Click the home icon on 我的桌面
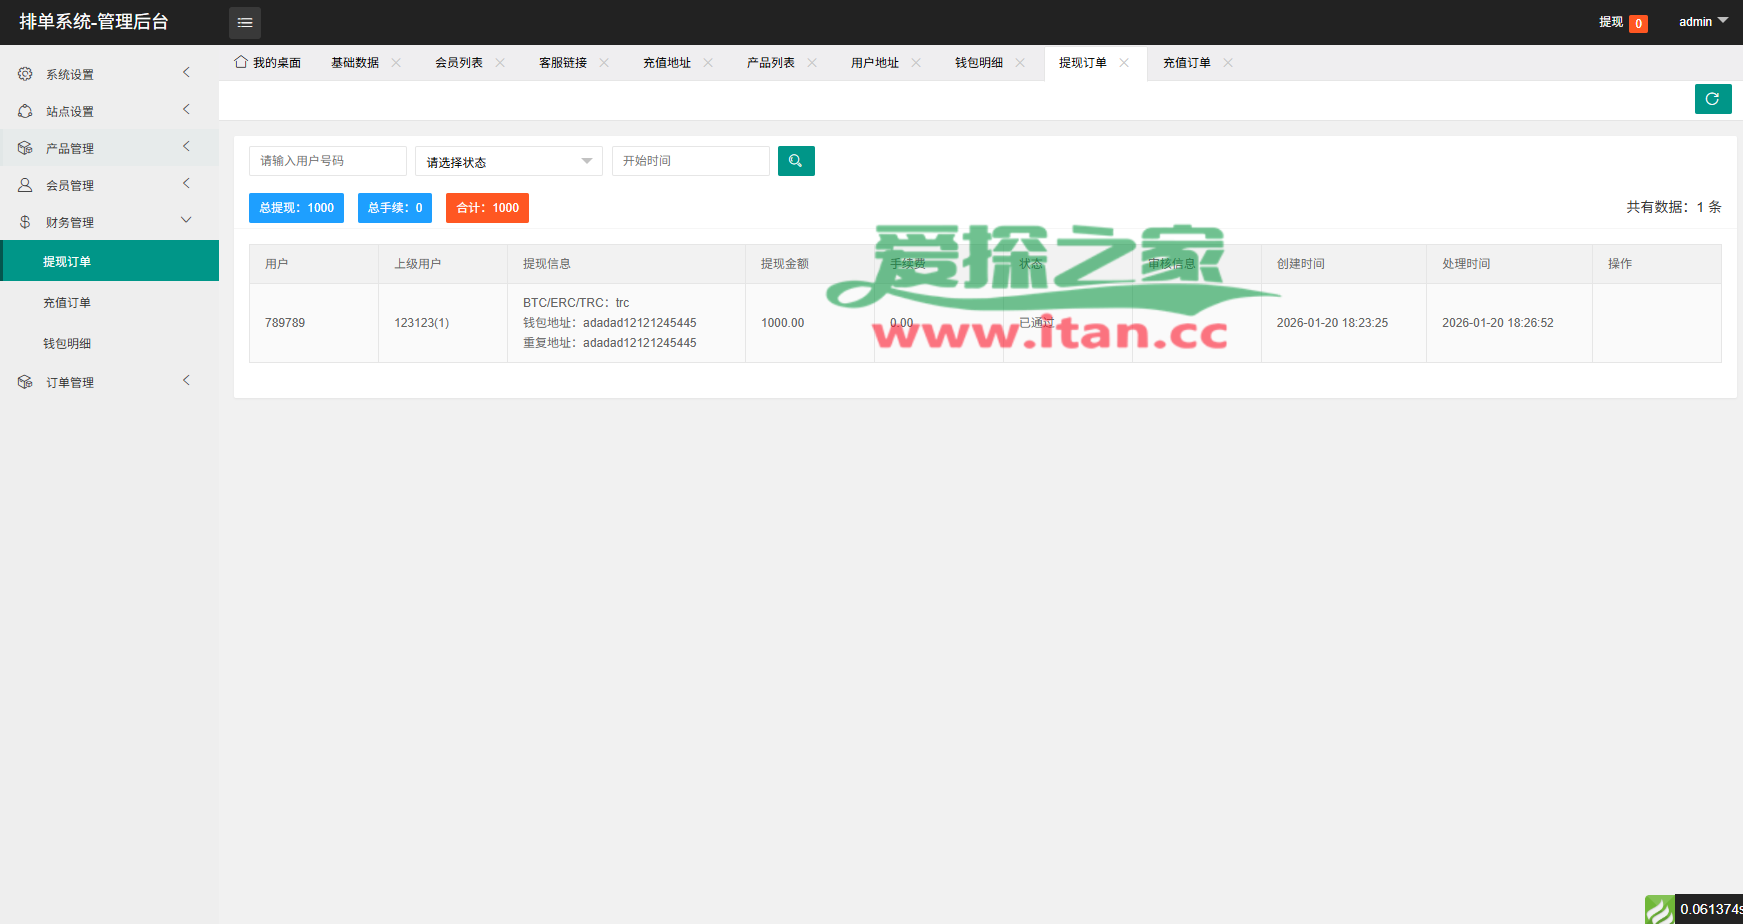This screenshot has width=1743, height=924. pyautogui.click(x=241, y=62)
